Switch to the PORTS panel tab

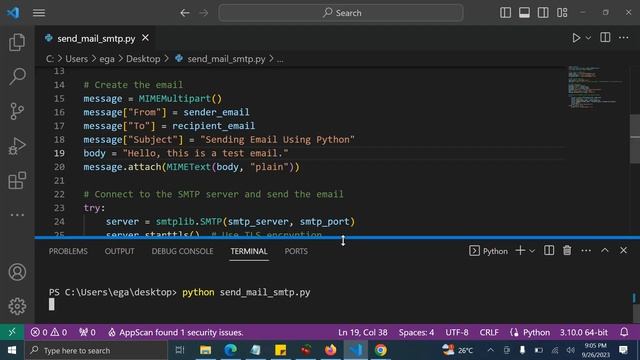point(296,251)
